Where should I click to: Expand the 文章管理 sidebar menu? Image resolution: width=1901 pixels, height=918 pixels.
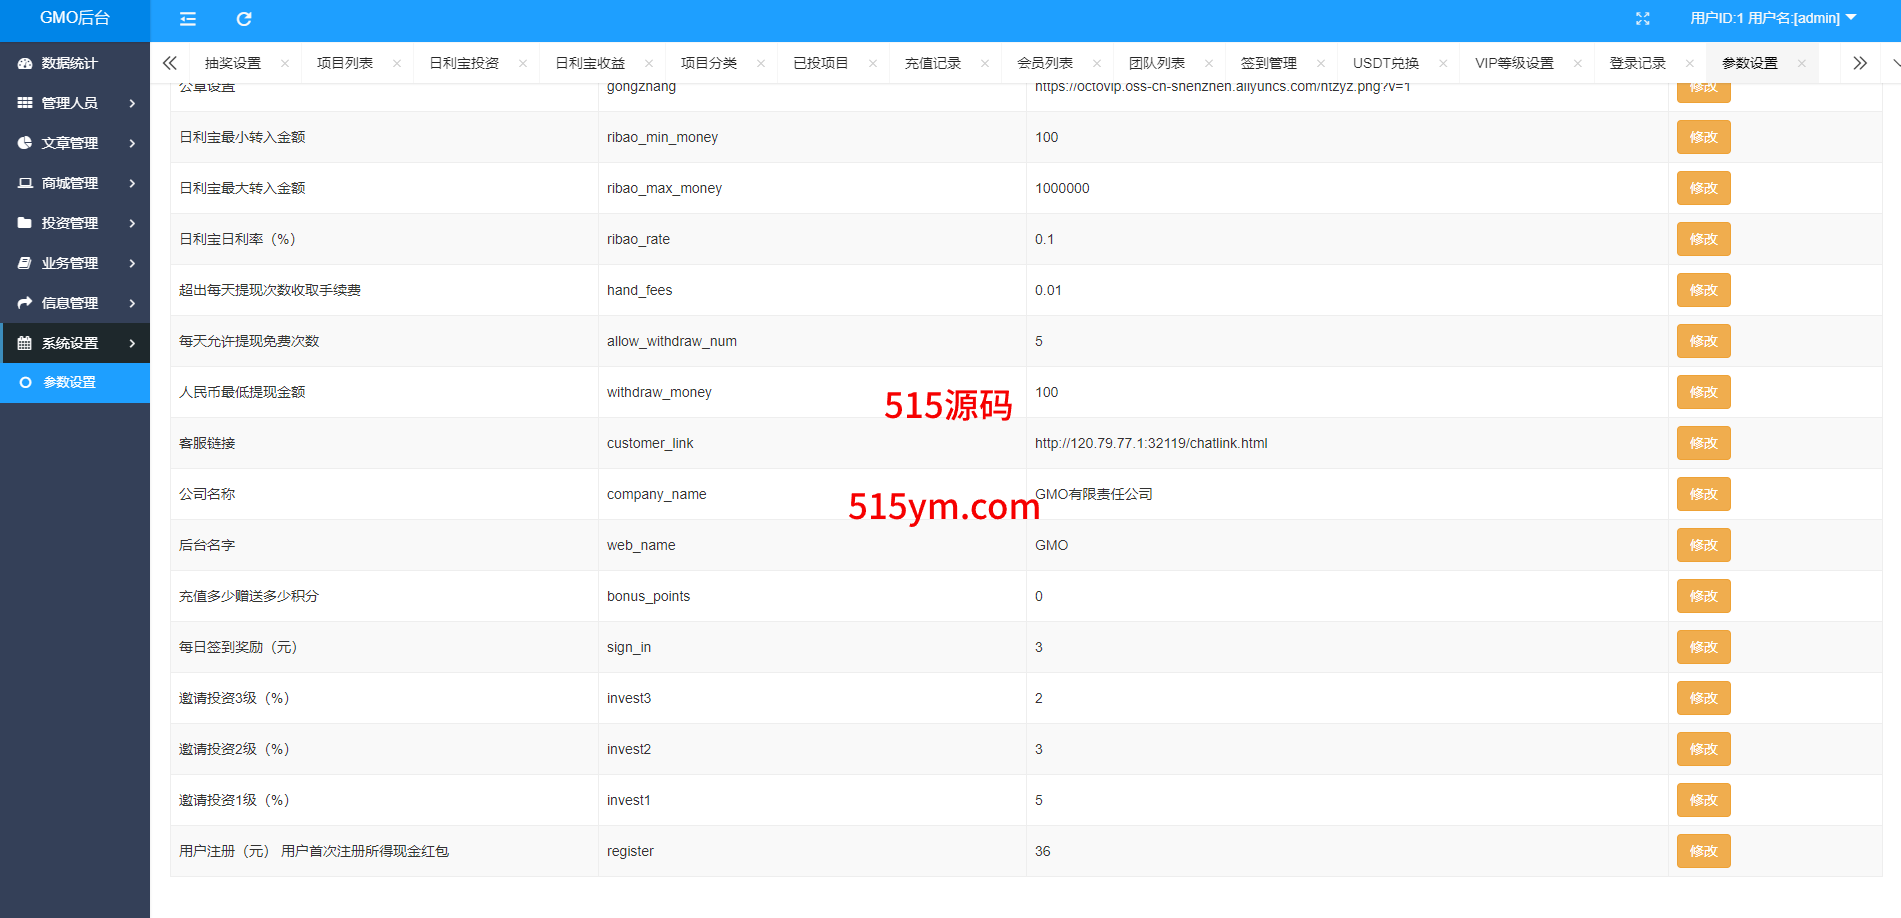pyautogui.click(x=75, y=143)
